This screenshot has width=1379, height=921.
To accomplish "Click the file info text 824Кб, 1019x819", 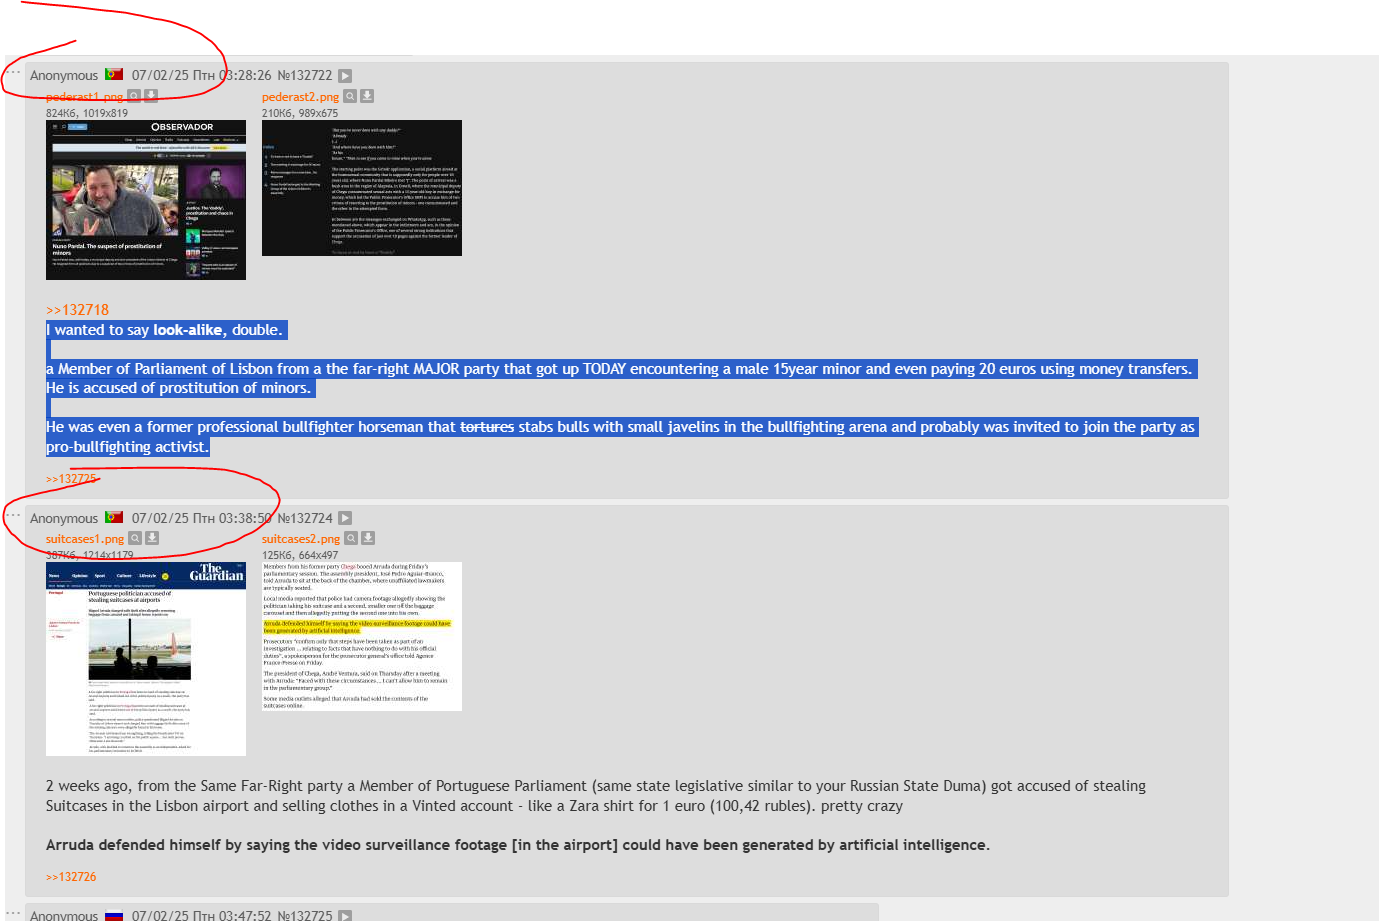I will coord(87,113).
